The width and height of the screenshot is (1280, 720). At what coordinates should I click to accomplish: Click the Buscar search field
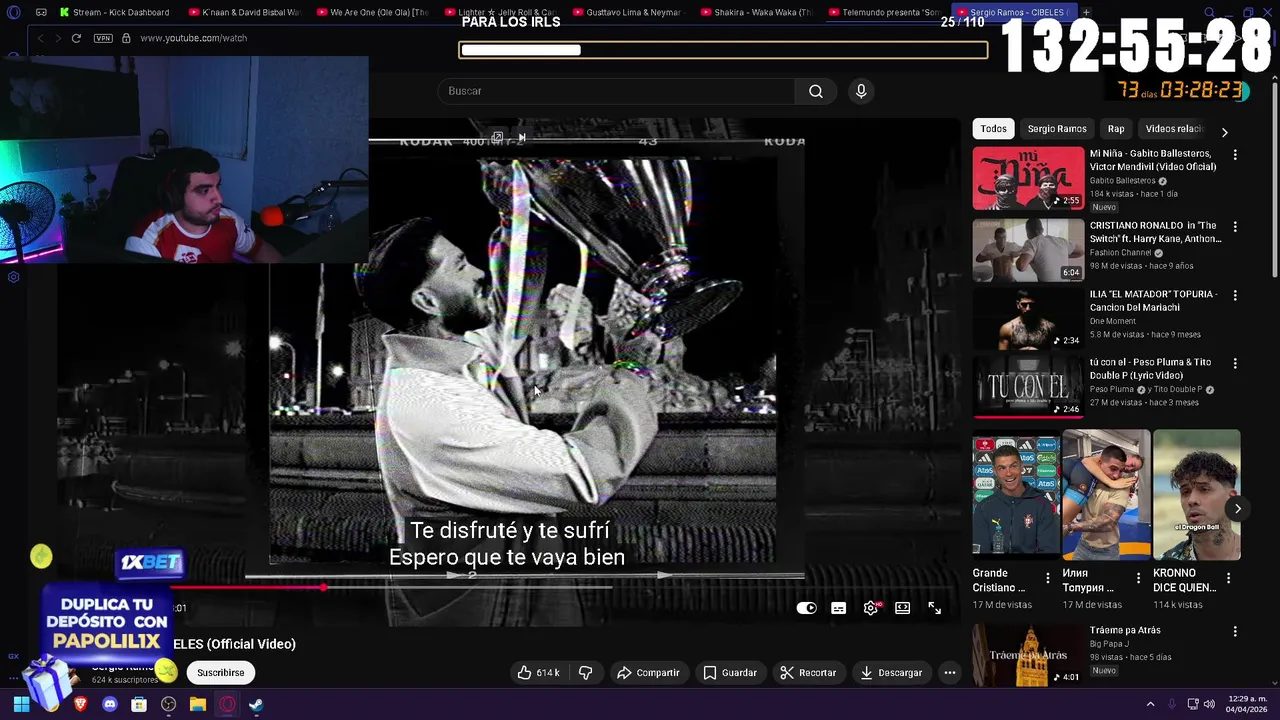click(x=616, y=91)
